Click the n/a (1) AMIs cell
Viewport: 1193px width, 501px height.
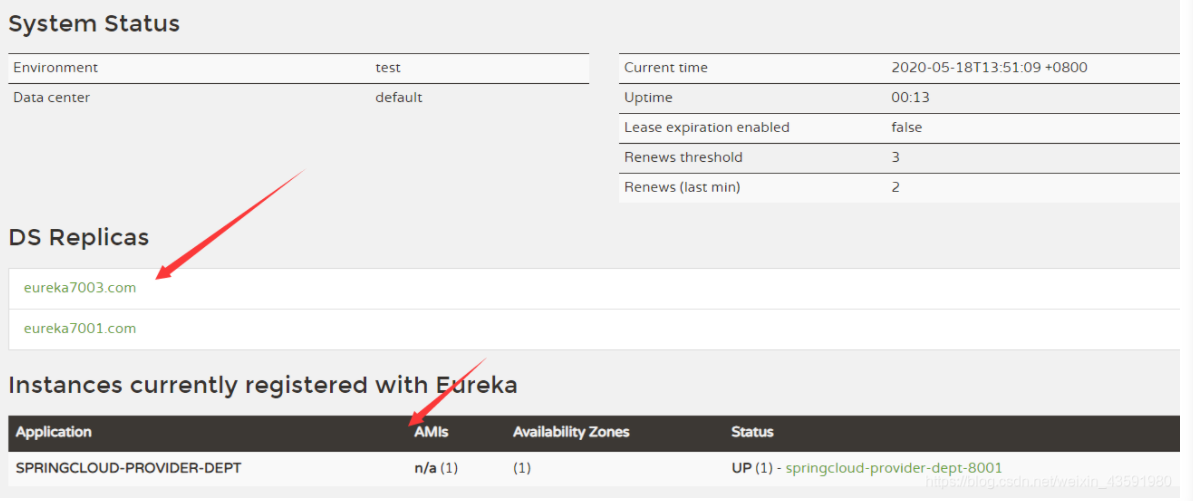point(436,468)
